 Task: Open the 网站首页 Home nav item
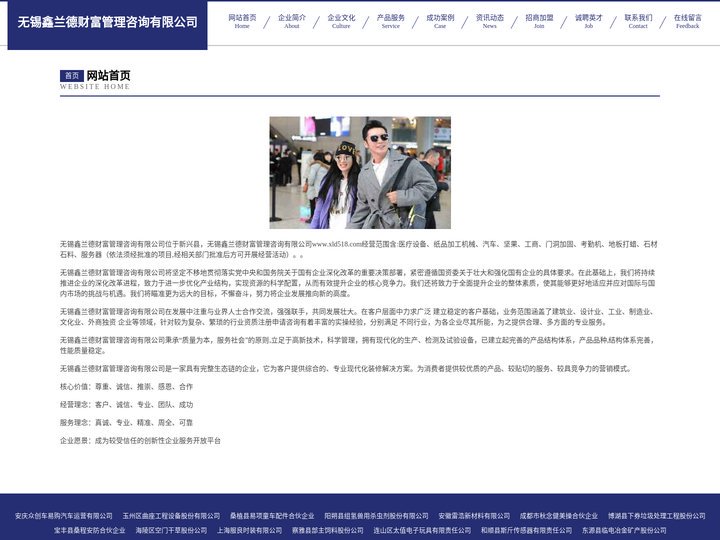(242, 21)
